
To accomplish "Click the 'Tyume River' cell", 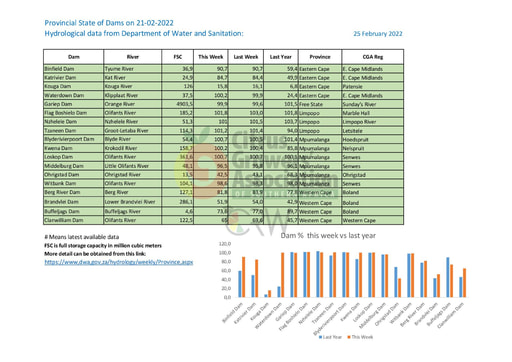I will 133,69.
